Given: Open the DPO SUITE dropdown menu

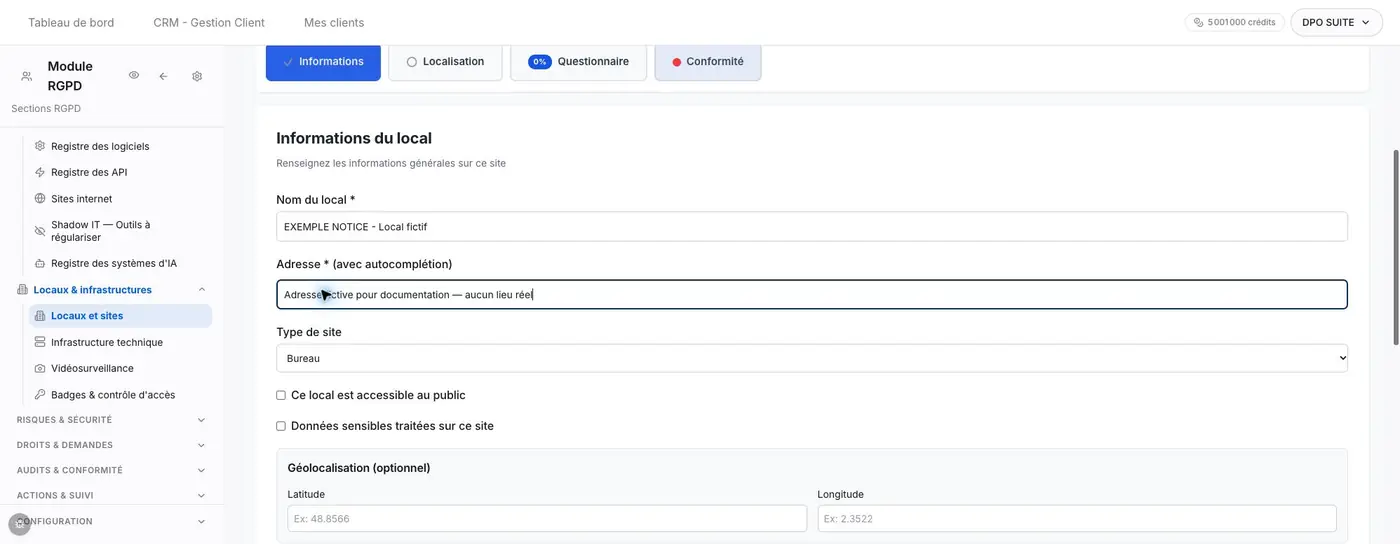Looking at the screenshot, I should click(x=1336, y=22).
